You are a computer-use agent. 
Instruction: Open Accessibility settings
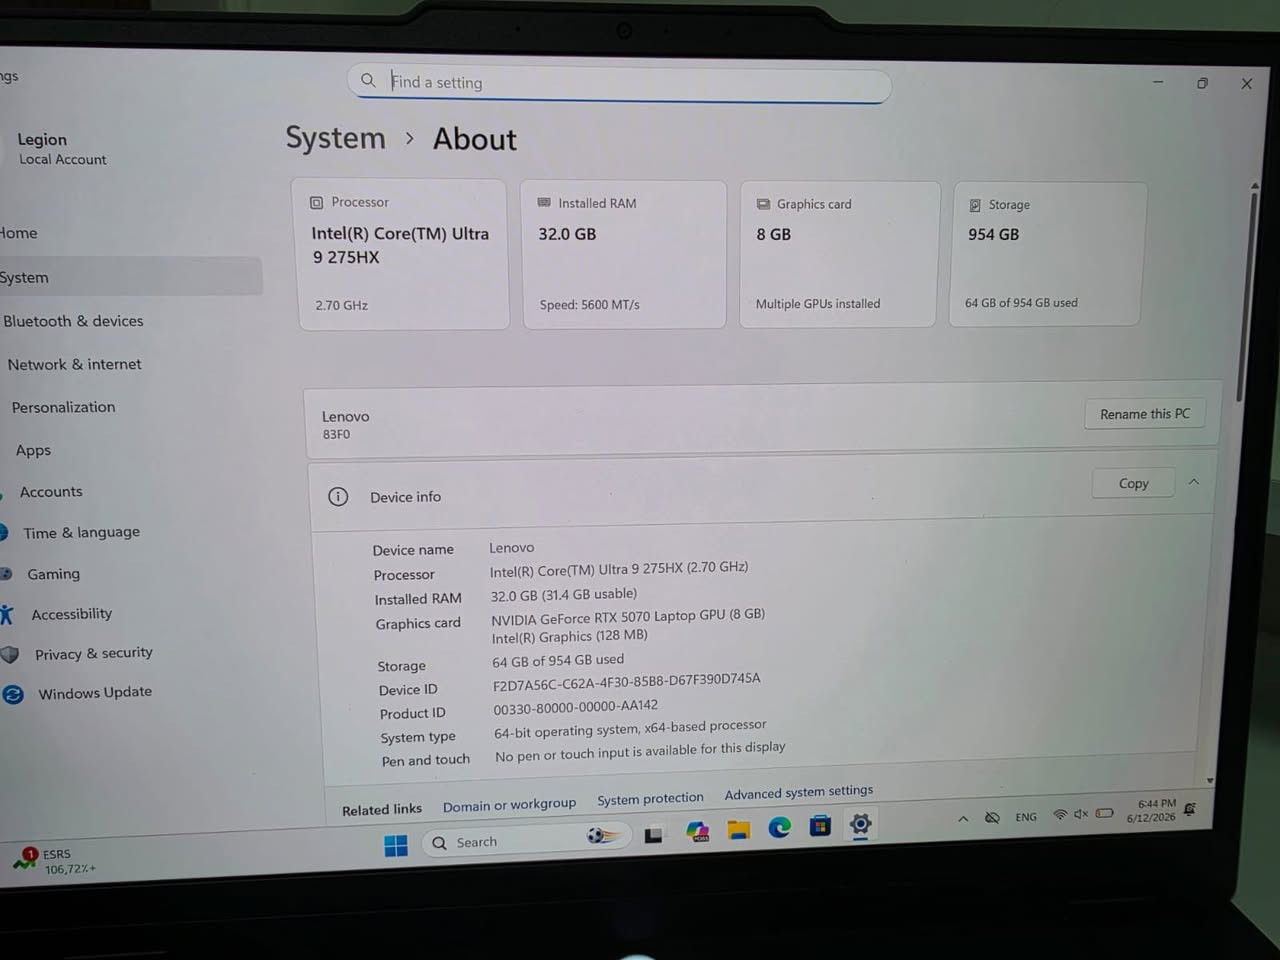[71, 614]
